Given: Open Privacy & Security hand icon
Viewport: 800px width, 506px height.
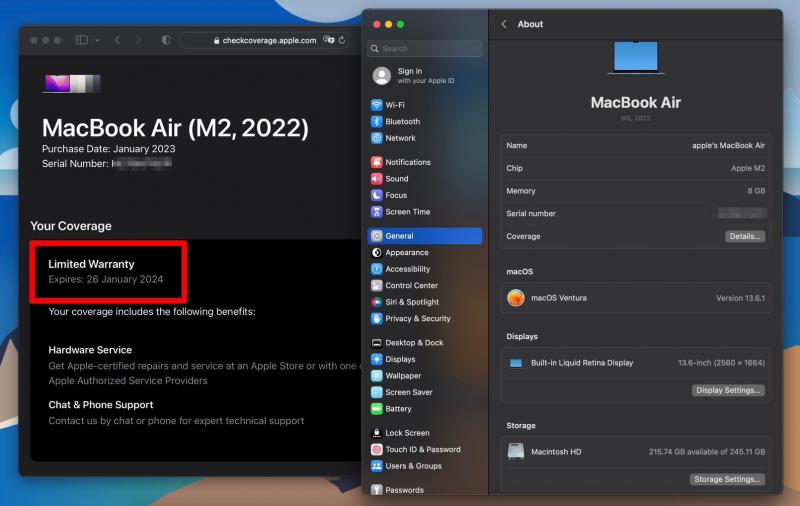Looking at the screenshot, I should [x=377, y=318].
